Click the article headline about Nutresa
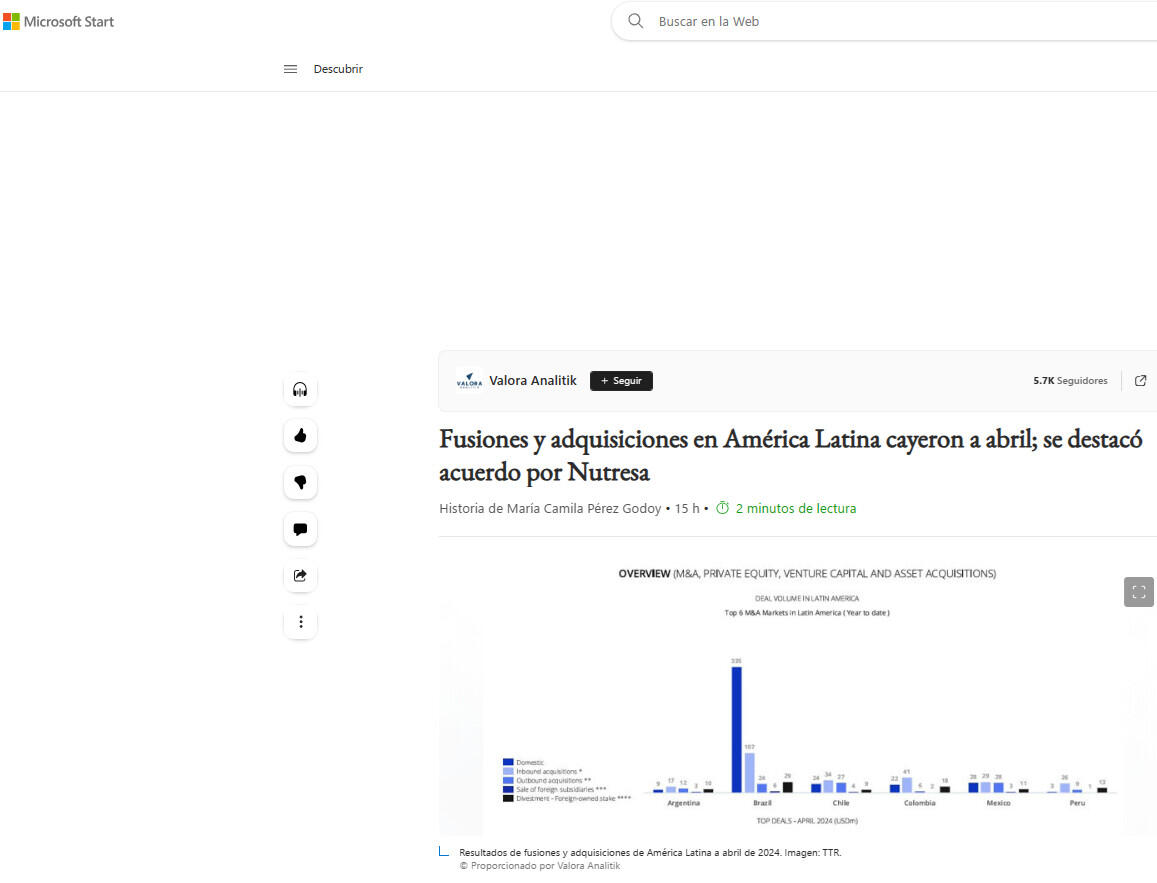The width and height of the screenshot is (1157, 883). click(790, 455)
